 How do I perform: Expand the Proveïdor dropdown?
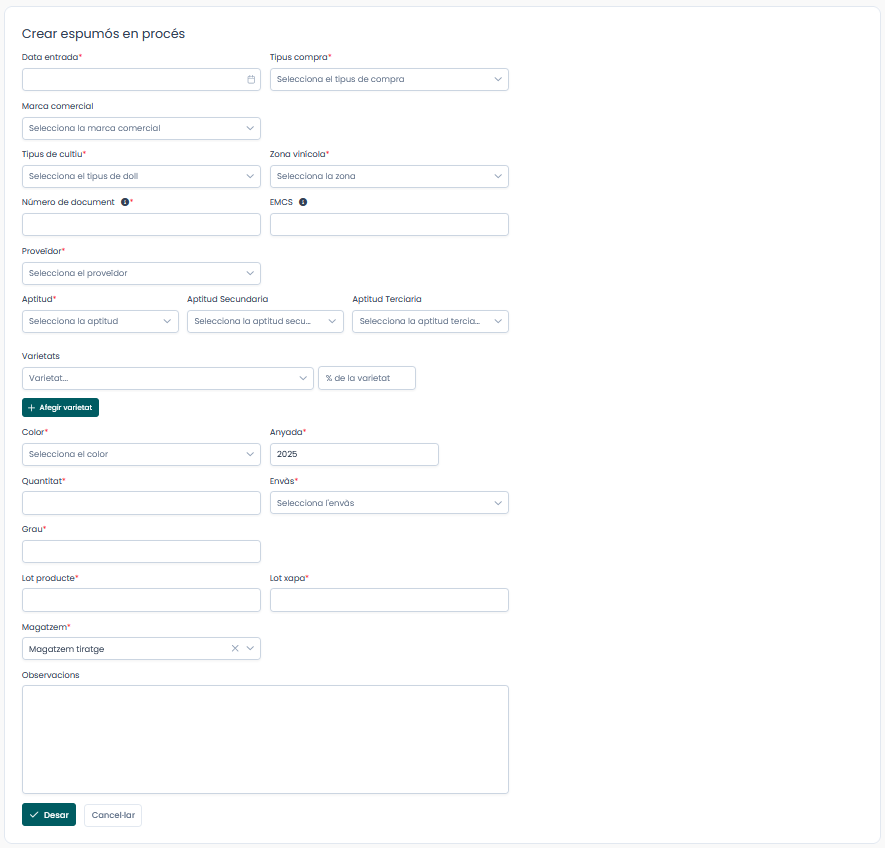click(141, 273)
